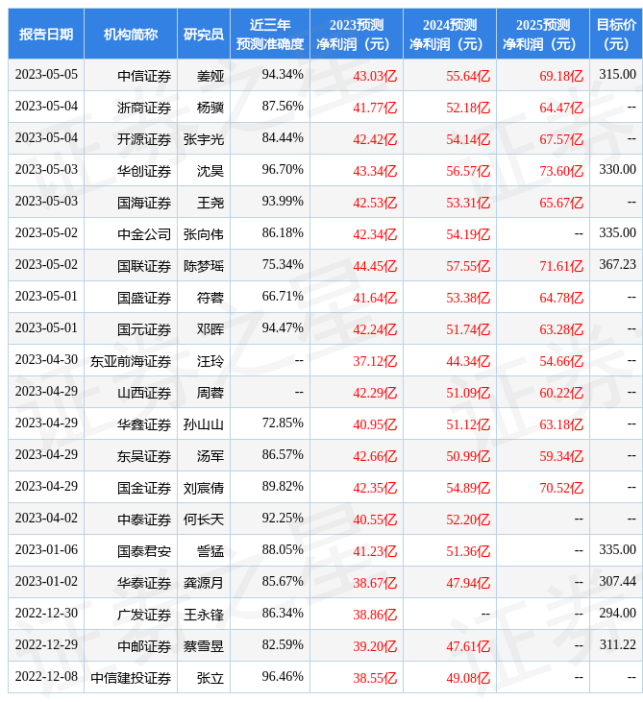Click the date 2023-01-06

point(46,550)
